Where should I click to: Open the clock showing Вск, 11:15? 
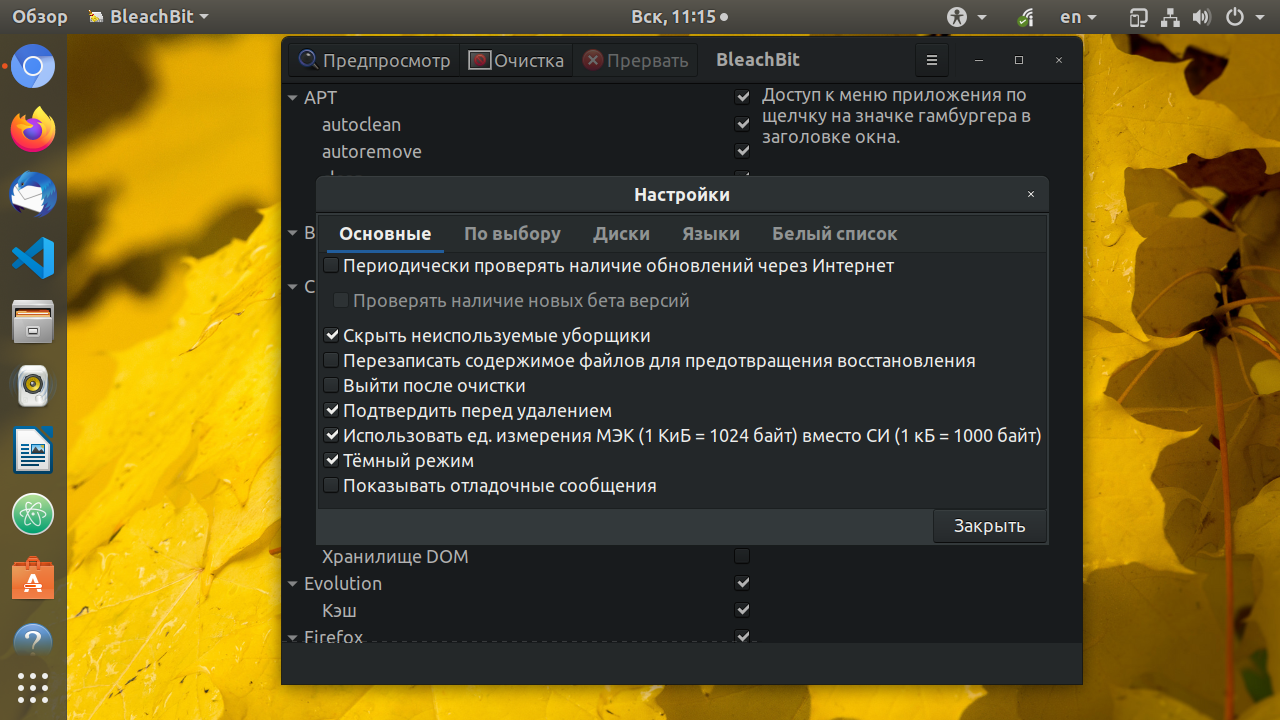point(679,17)
